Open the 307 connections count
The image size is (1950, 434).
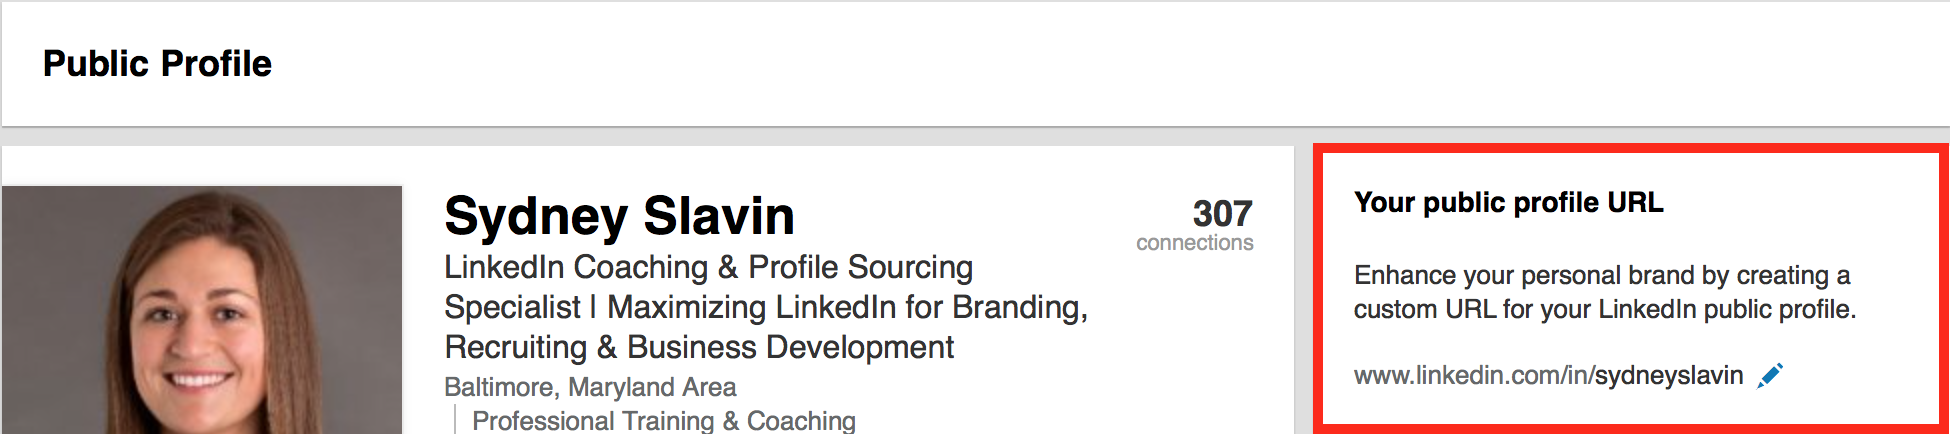(x=1222, y=213)
